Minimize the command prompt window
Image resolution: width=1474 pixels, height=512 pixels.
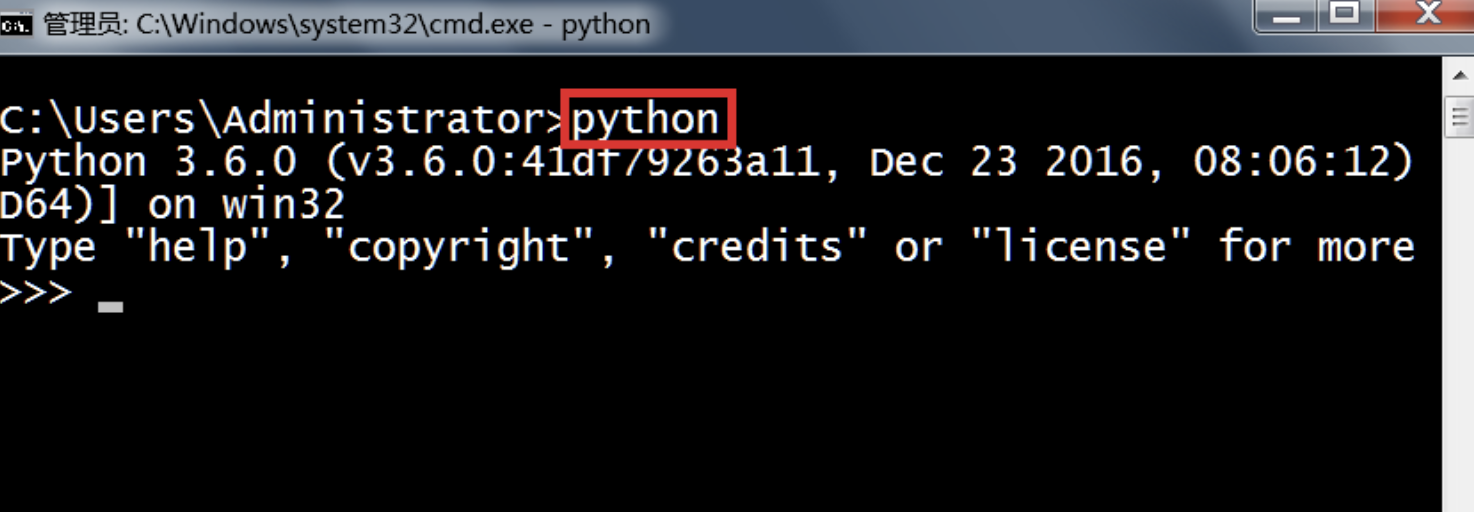click(x=1286, y=16)
